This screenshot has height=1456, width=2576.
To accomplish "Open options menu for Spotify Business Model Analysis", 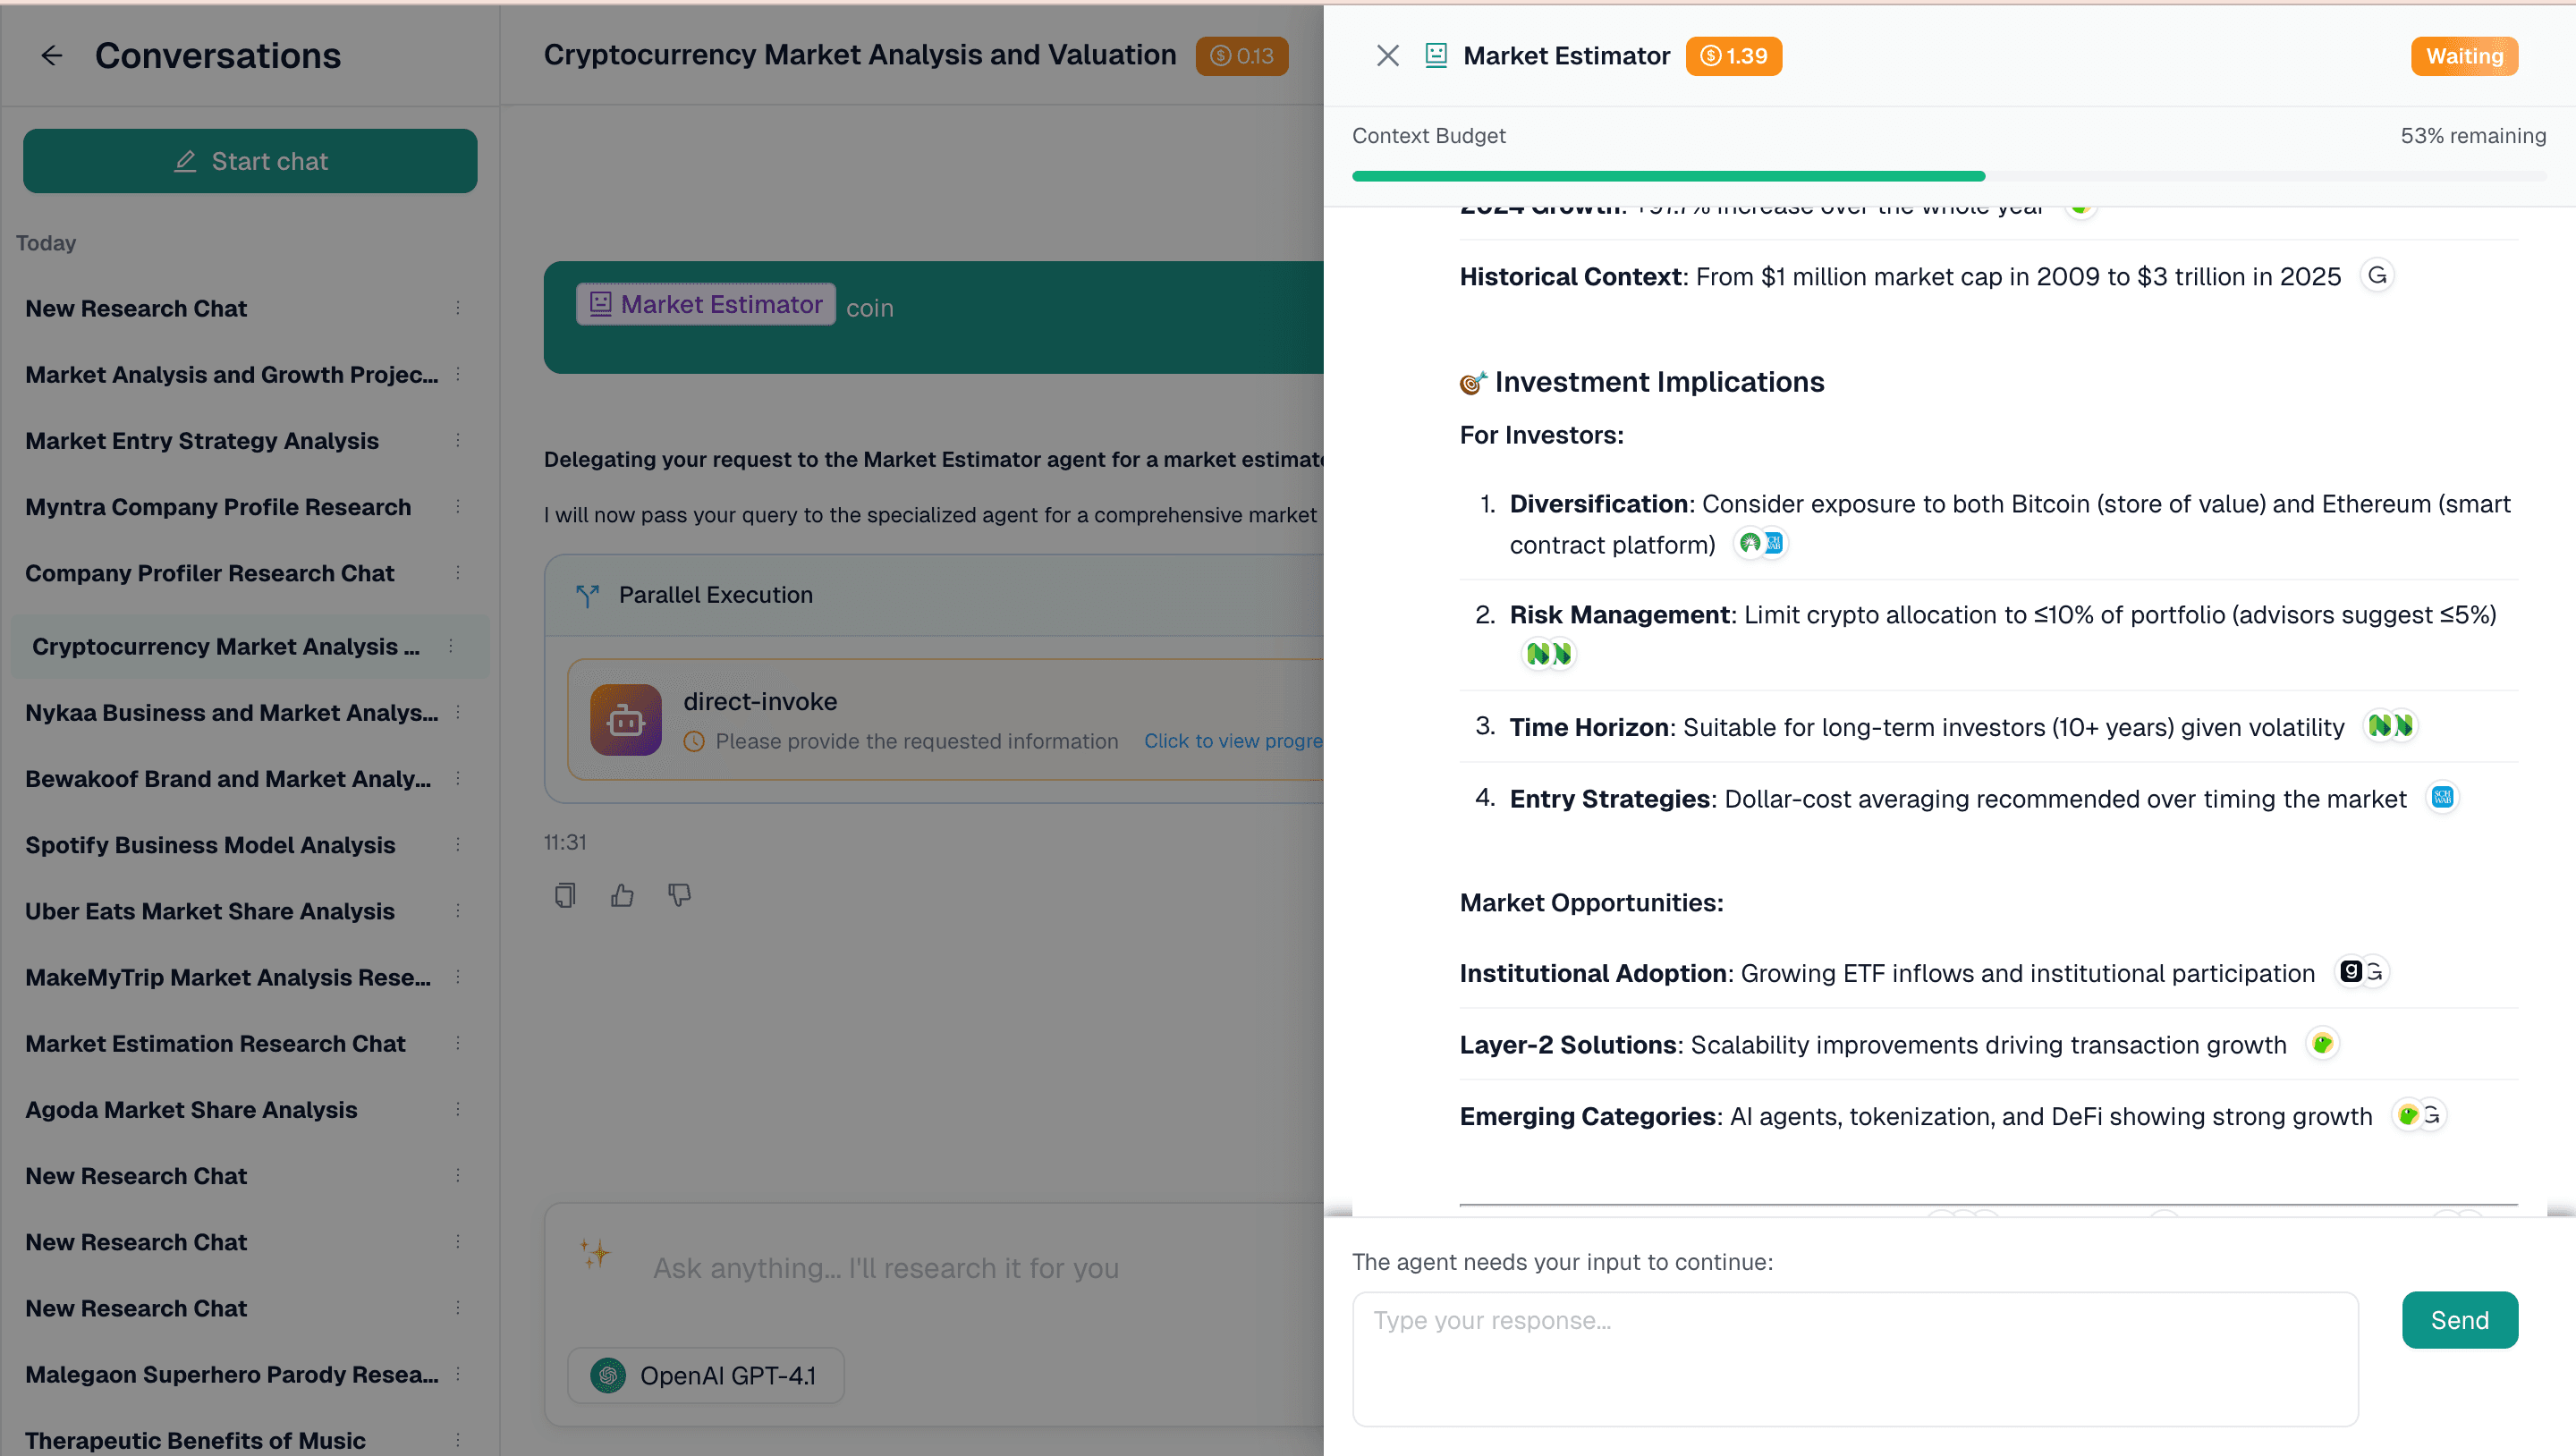I will [458, 845].
